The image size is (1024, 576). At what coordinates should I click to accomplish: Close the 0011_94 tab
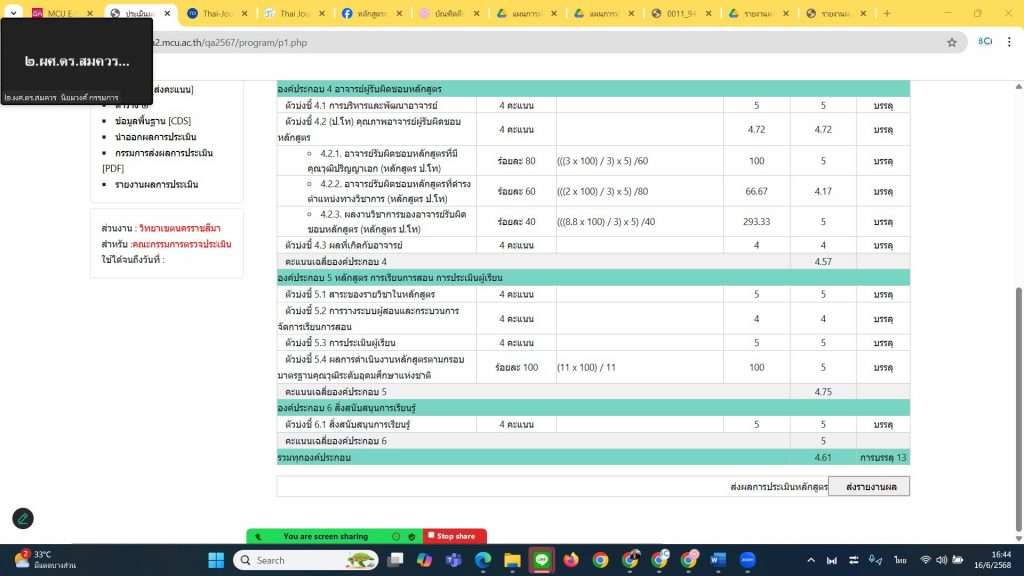[x=708, y=13]
